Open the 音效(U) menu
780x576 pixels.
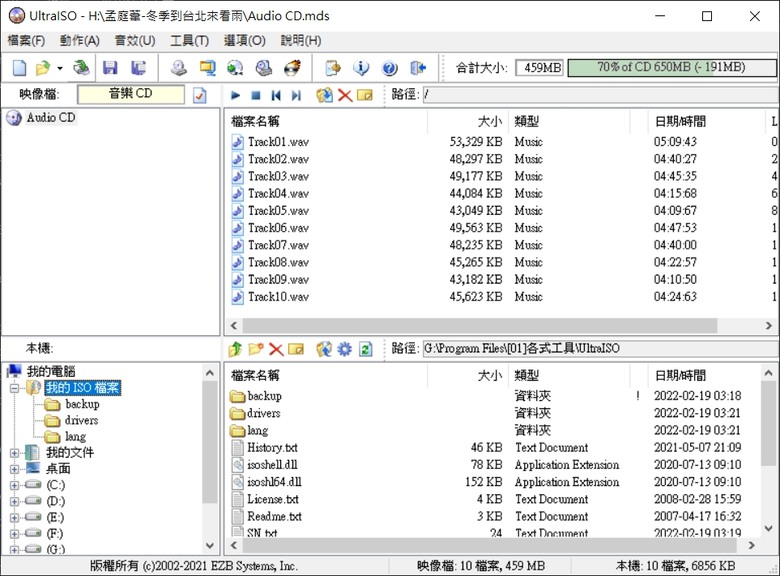click(135, 40)
